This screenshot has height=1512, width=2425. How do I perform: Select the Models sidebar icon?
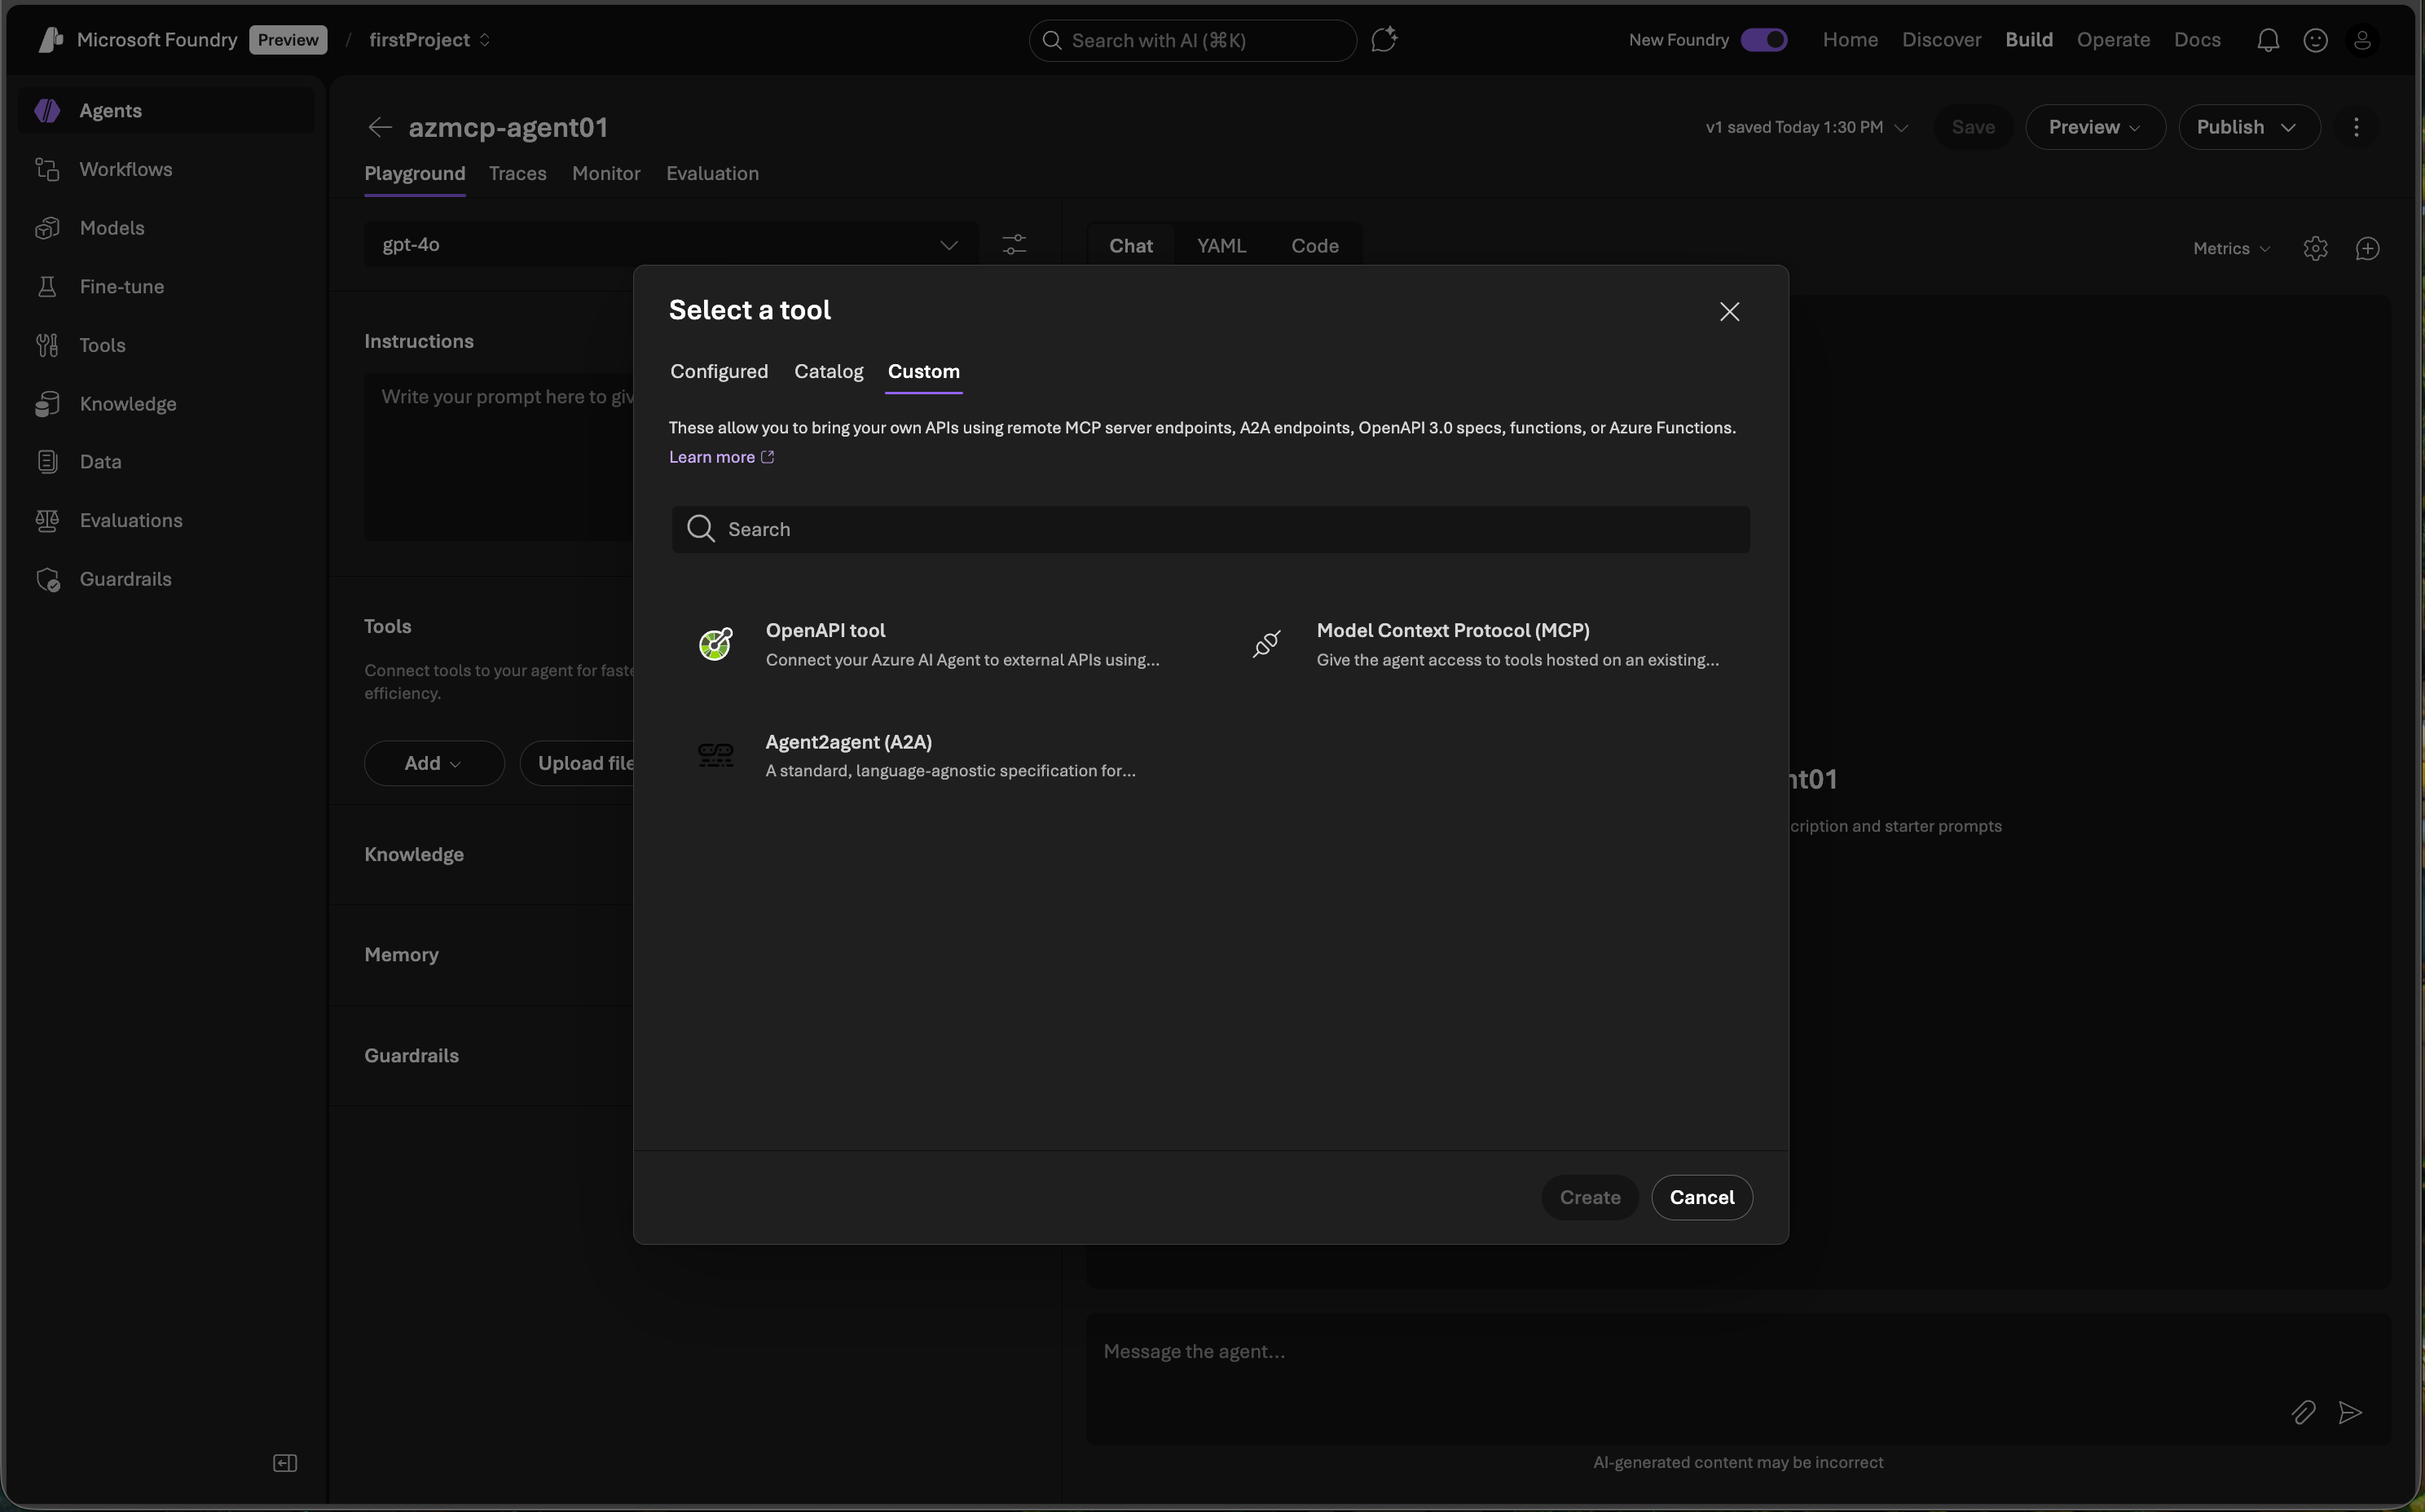(x=47, y=227)
